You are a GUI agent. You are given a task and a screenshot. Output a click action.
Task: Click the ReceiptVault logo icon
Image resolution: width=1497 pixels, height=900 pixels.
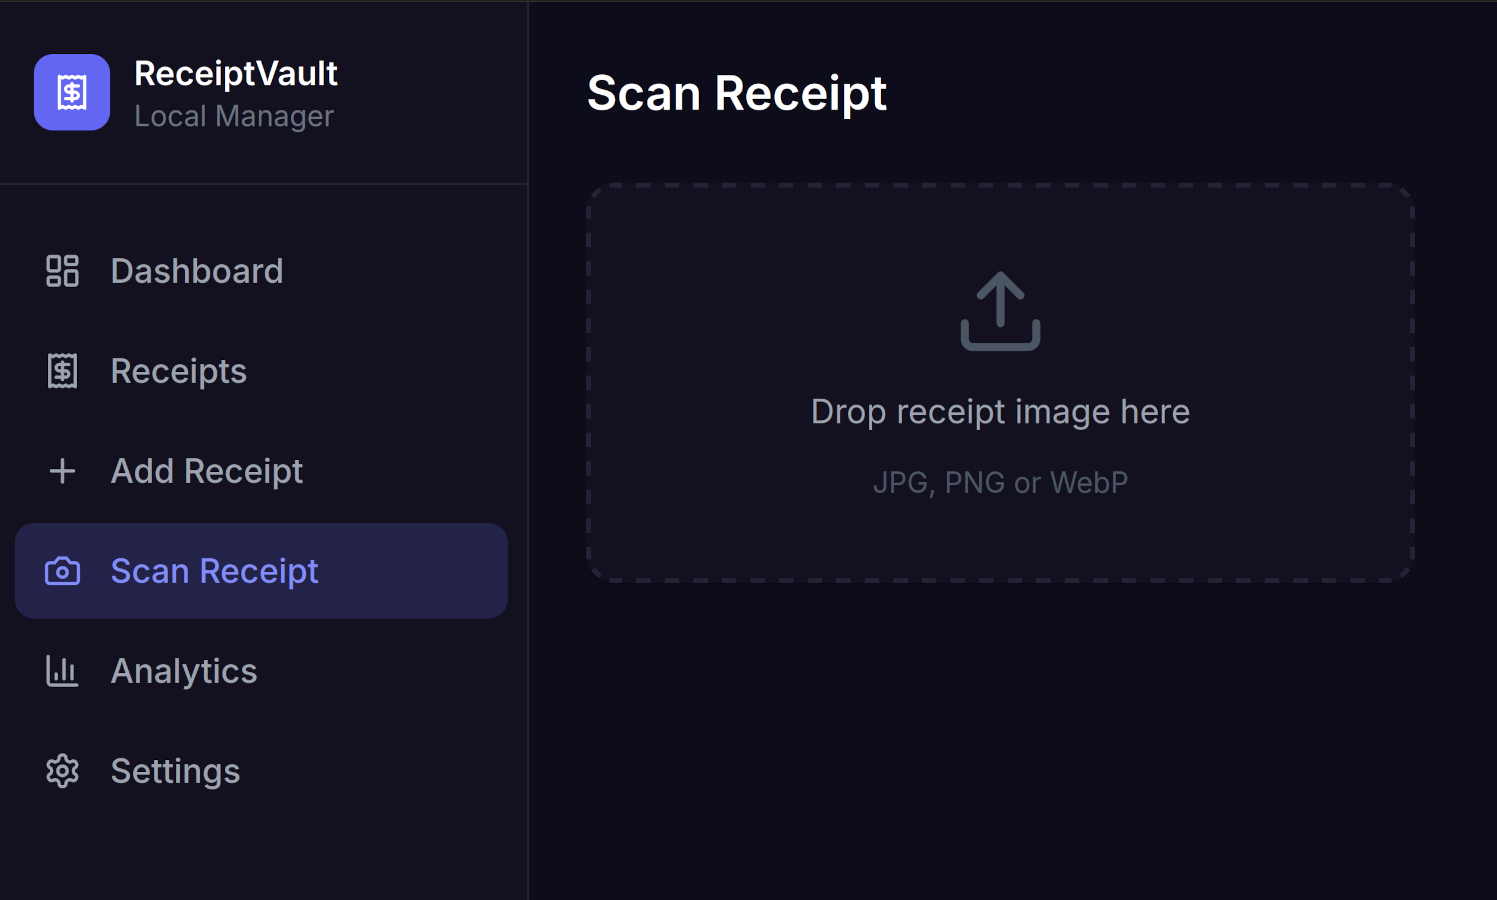pyautogui.click(x=71, y=92)
